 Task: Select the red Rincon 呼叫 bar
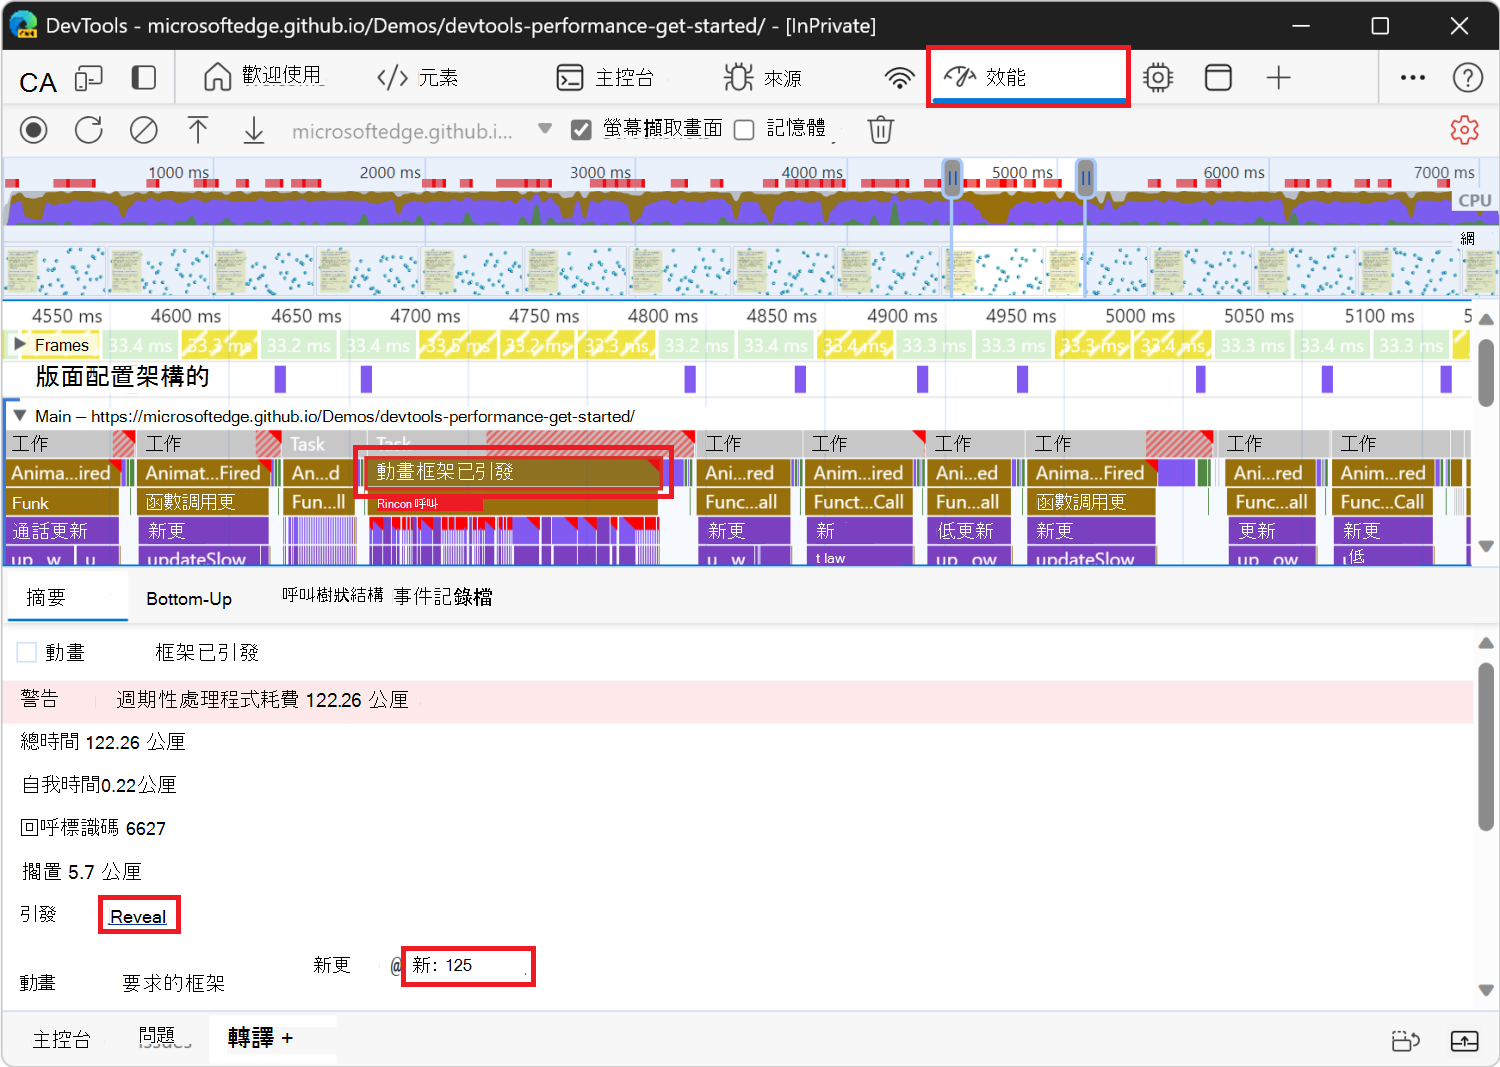[x=426, y=503]
